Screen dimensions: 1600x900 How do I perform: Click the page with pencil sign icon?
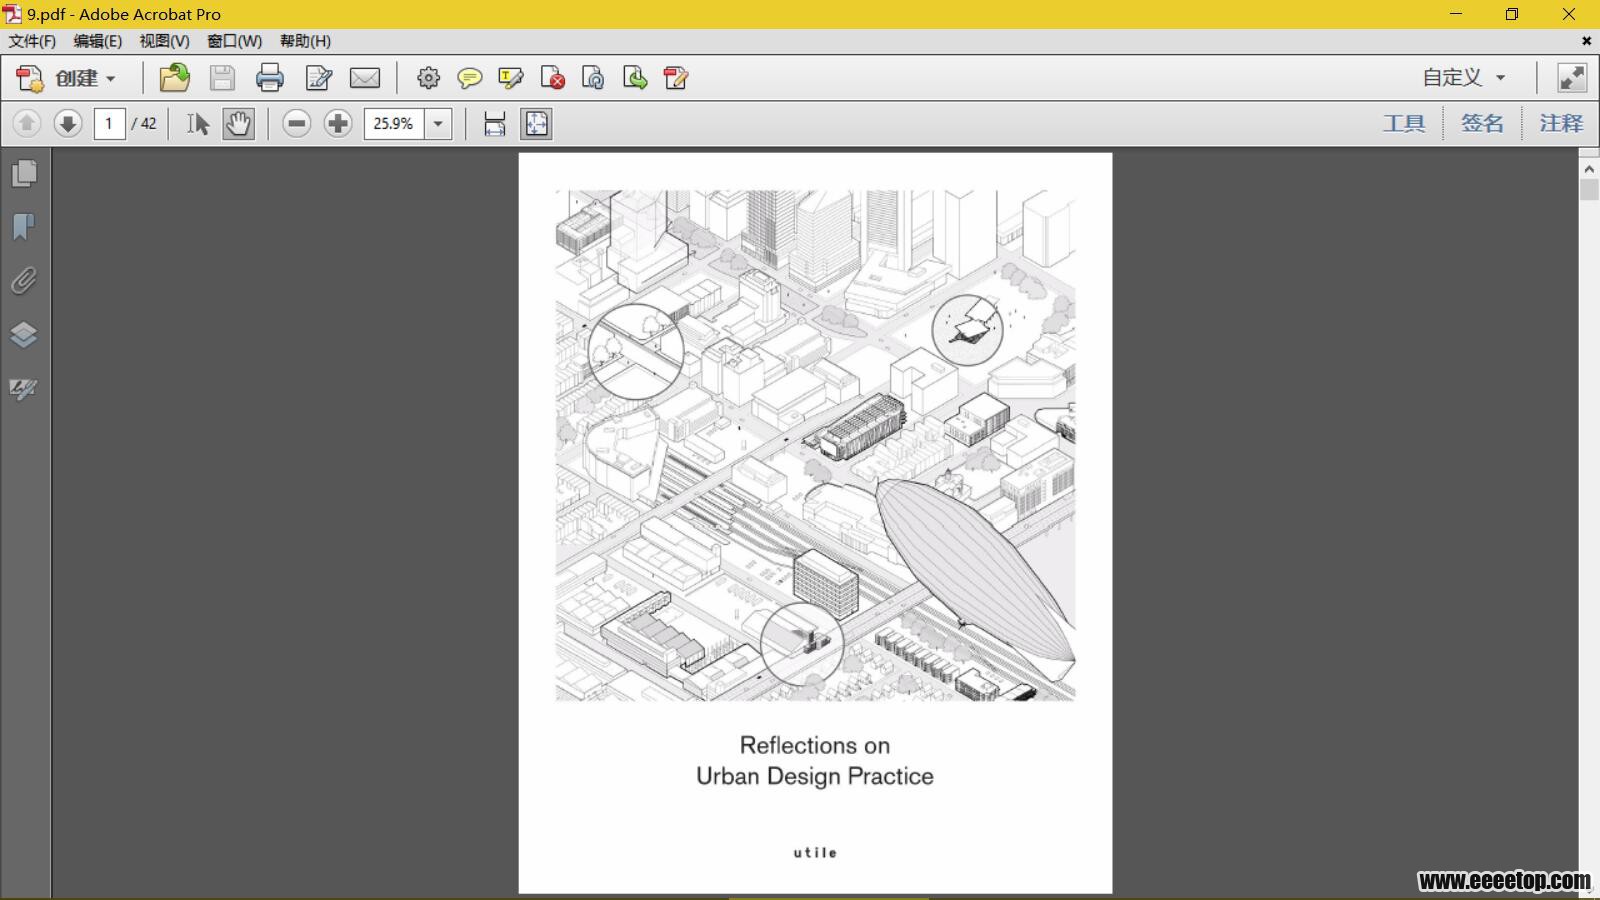676,78
